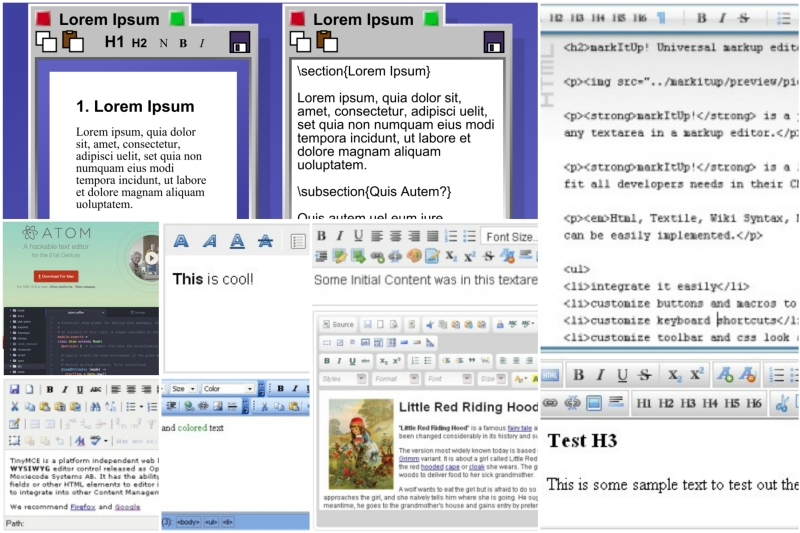This screenshot has height=533, width=800.
Task: Toggle underline U in the toolbar above 'Test H3'
Action: click(x=622, y=375)
